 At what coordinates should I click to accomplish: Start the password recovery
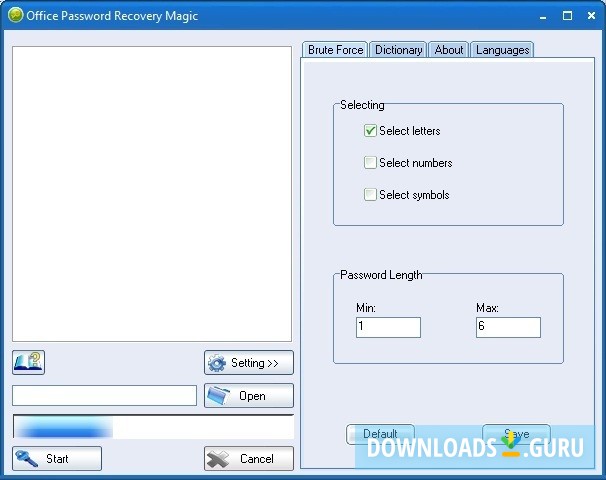(x=57, y=458)
